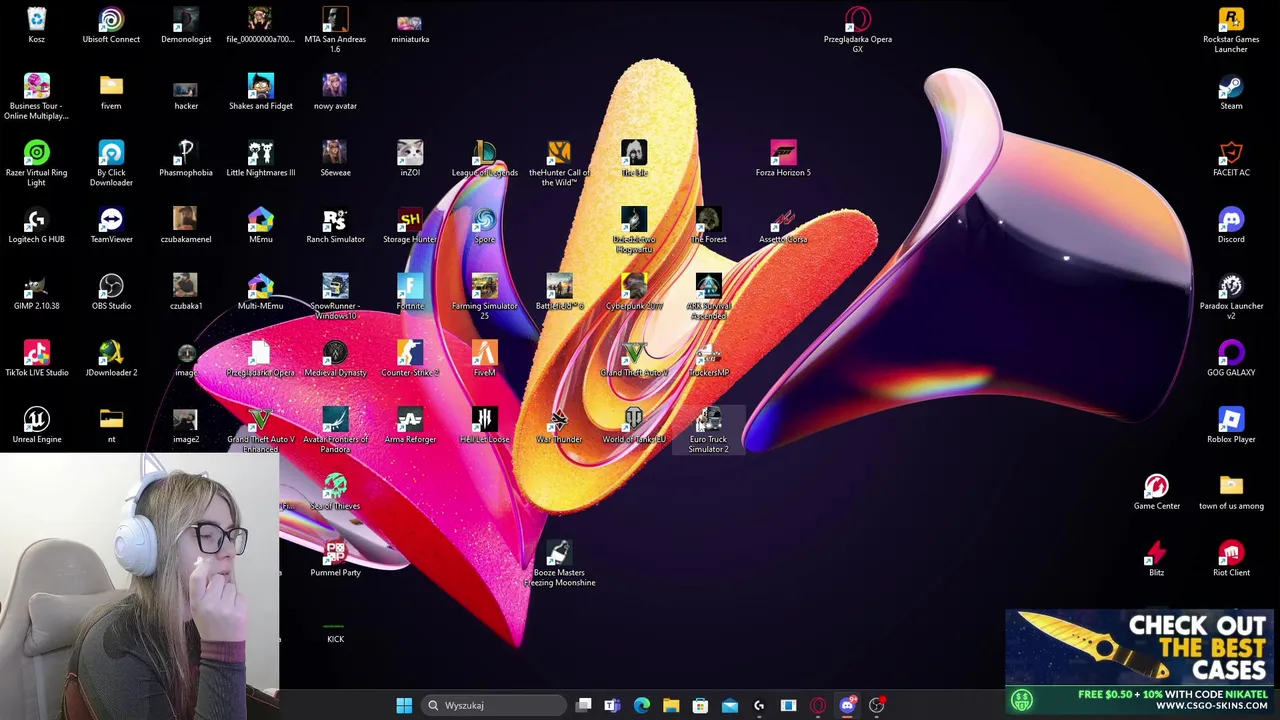Open Microsoft Edge from taskbar

pyautogui.click(x=642, y=705)
